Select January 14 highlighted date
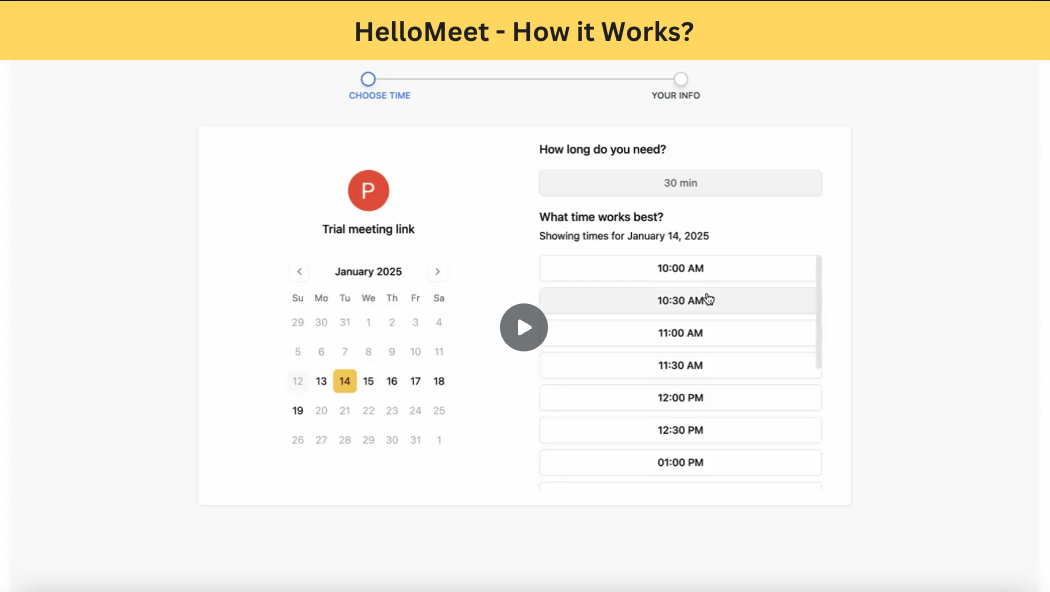 (345, 381)
